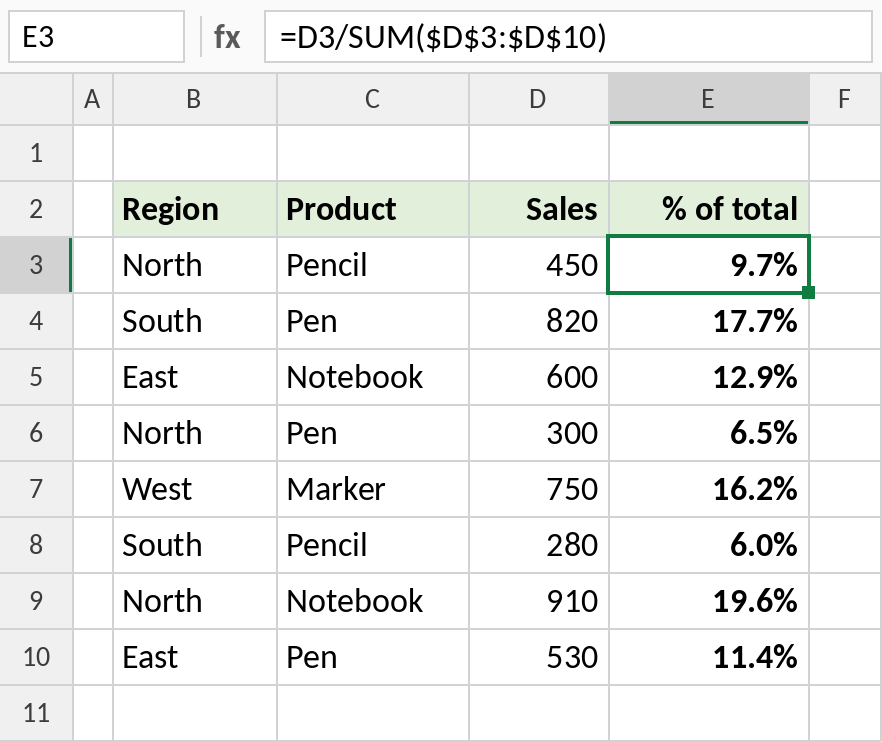Click South in row 8
The width and height of the screenshot is (882, 742).
point(195,545)
